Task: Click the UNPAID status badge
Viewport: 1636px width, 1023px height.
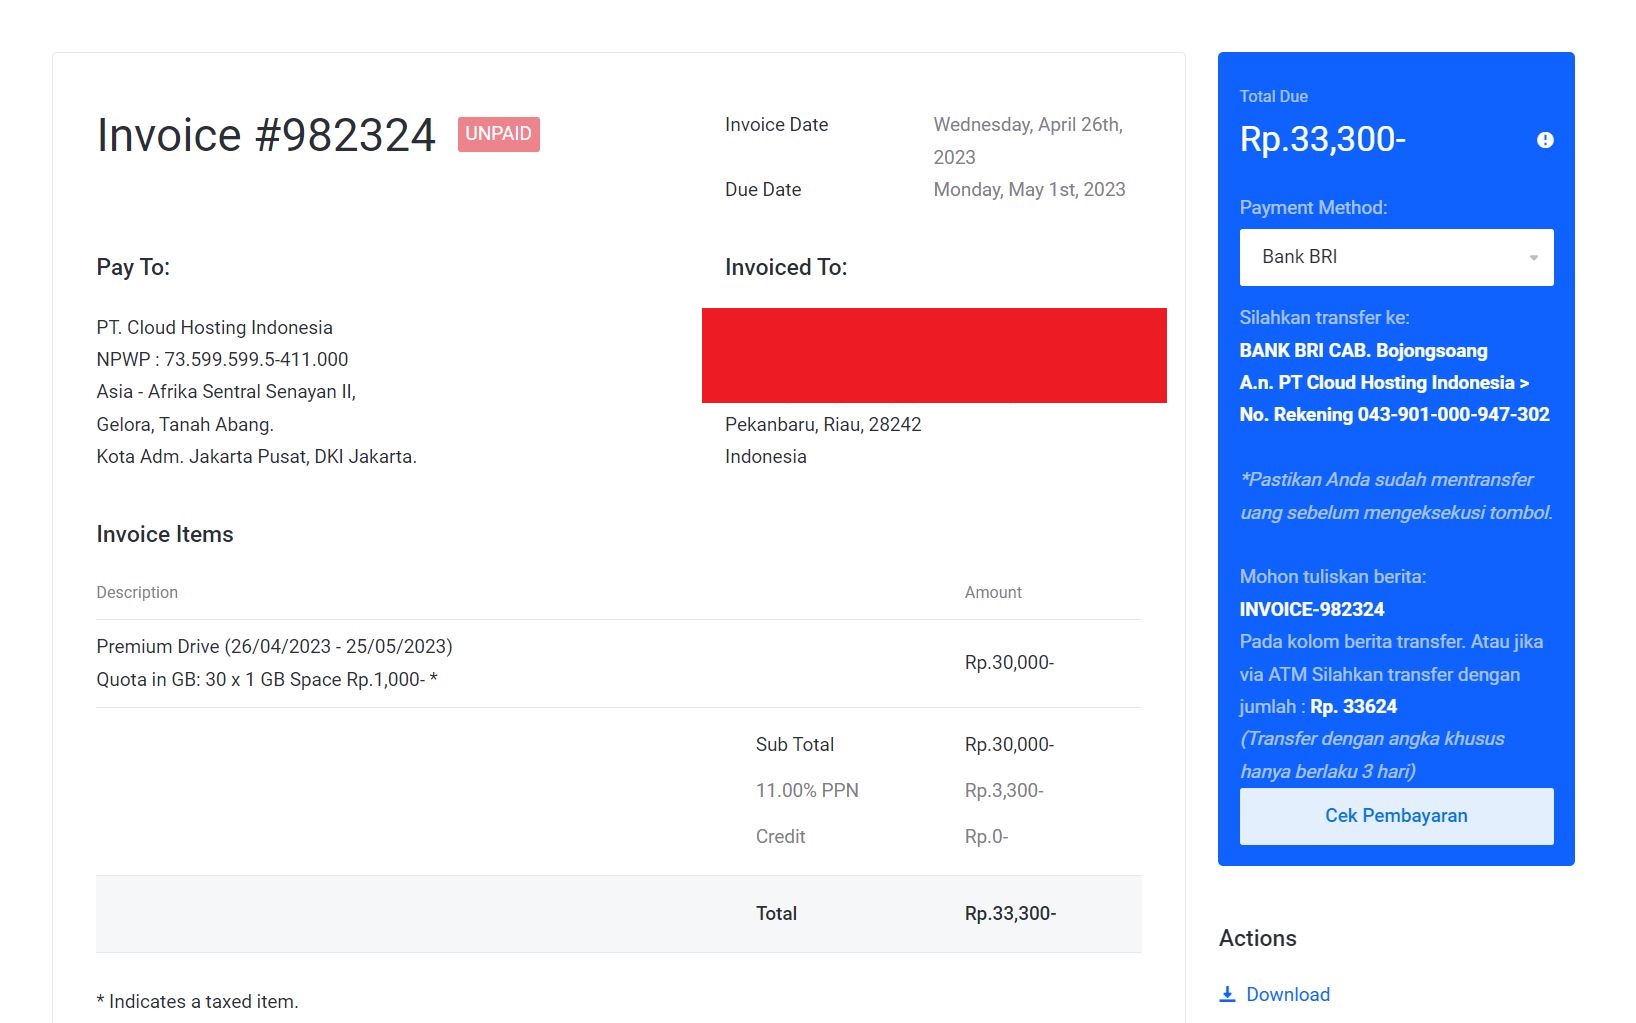Action: [x=499, y=134]
